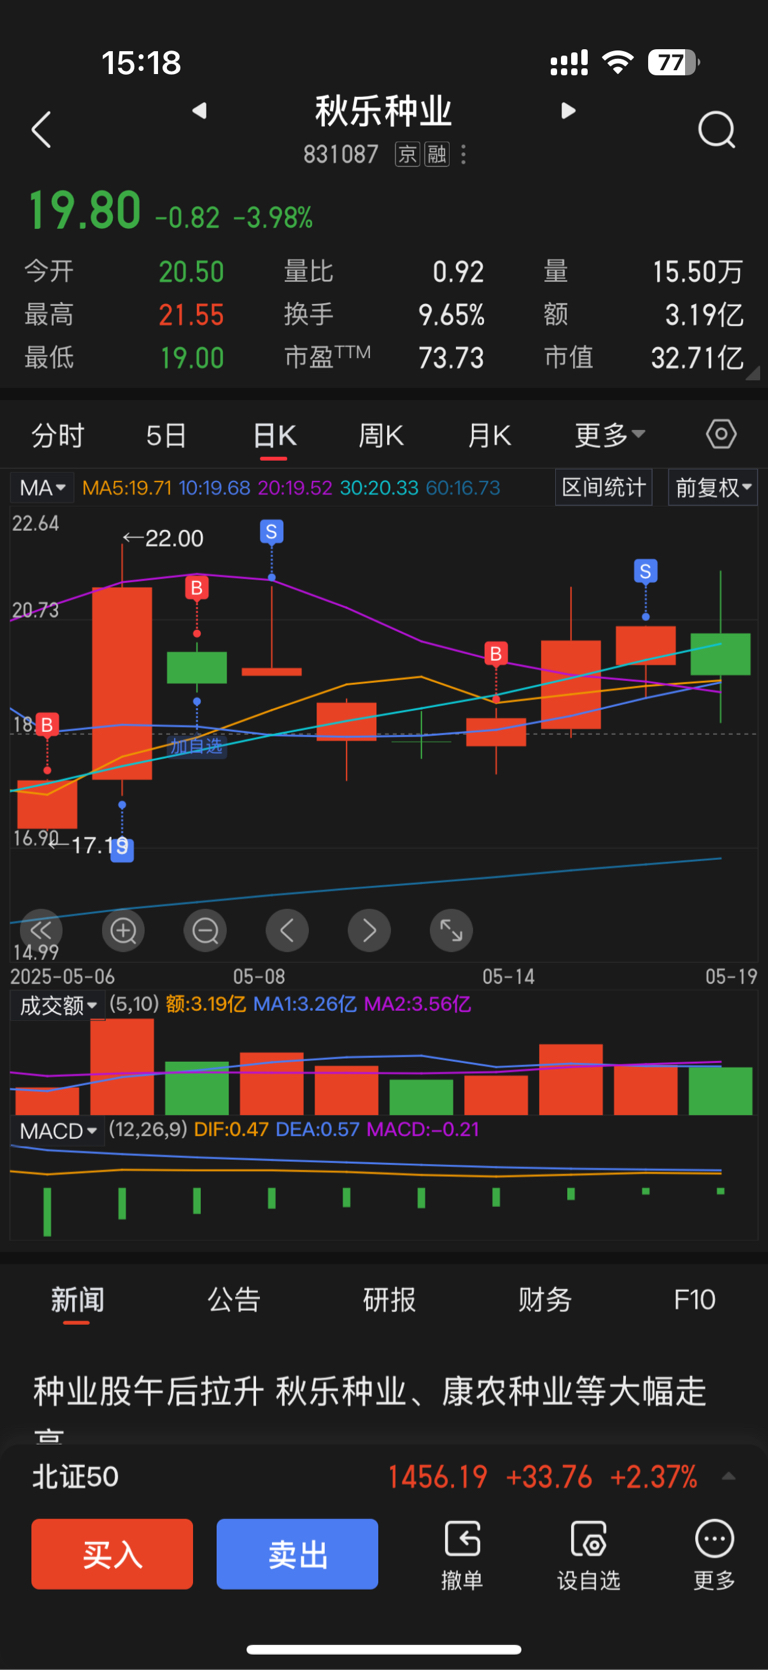Go to previous stock with left triangle
The height and width of the screenshot is (1670, 768).
click(199, 110)
